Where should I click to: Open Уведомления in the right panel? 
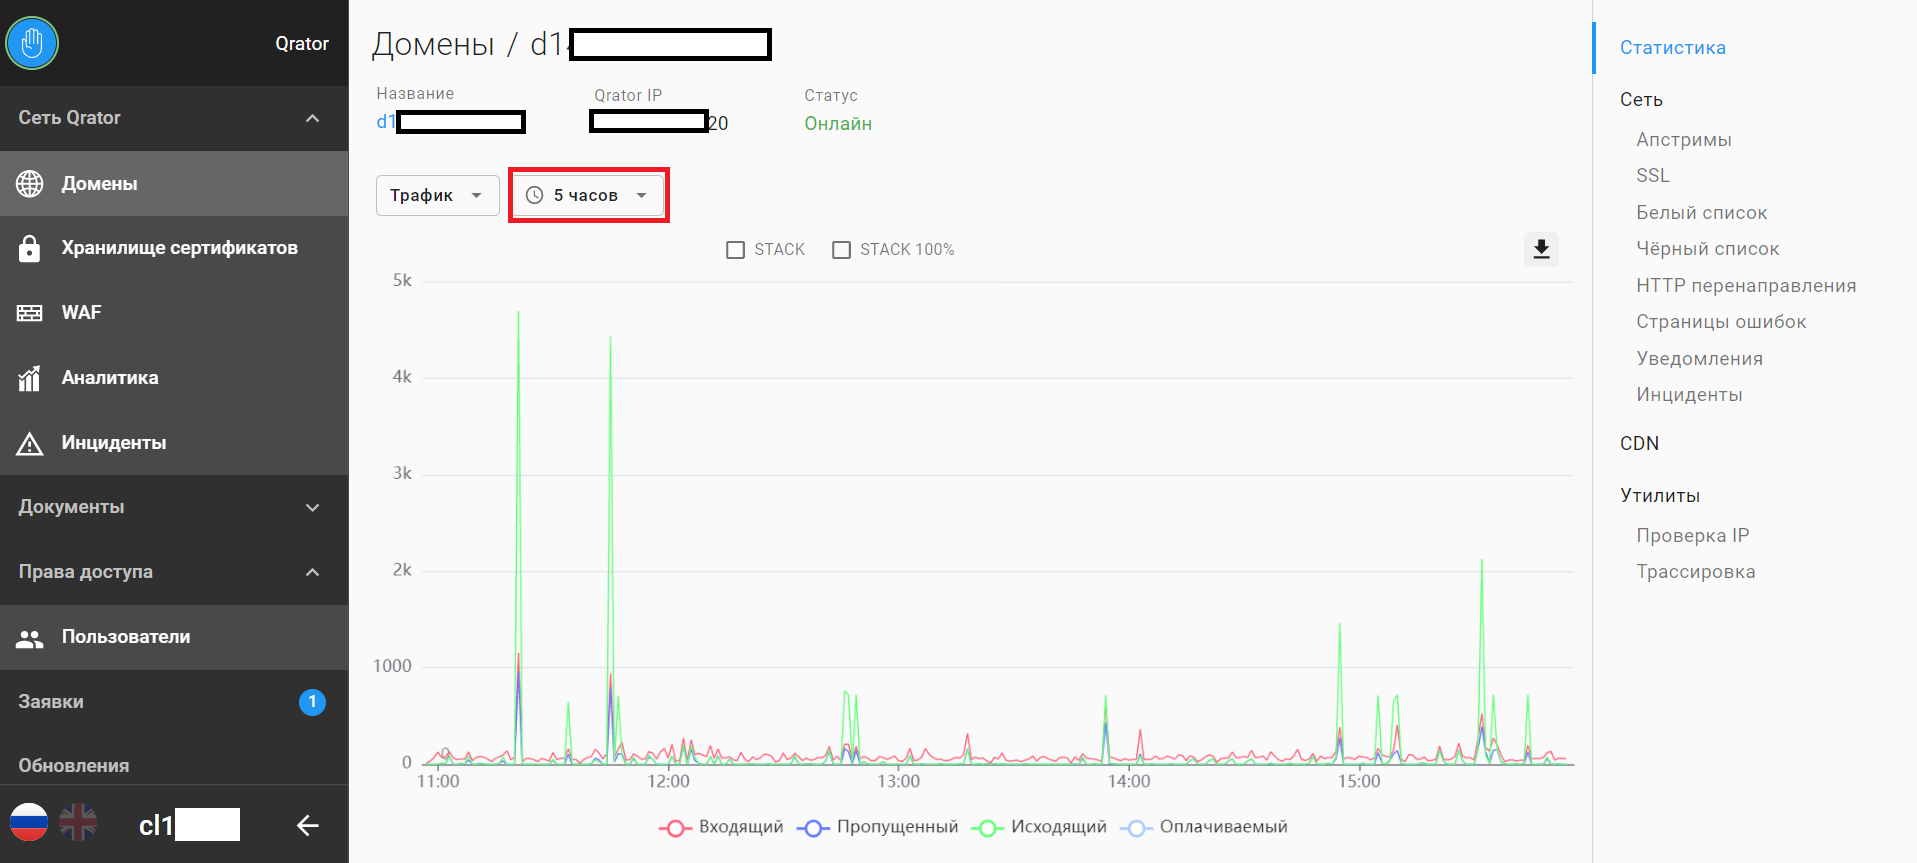(x=1699, y=359)
